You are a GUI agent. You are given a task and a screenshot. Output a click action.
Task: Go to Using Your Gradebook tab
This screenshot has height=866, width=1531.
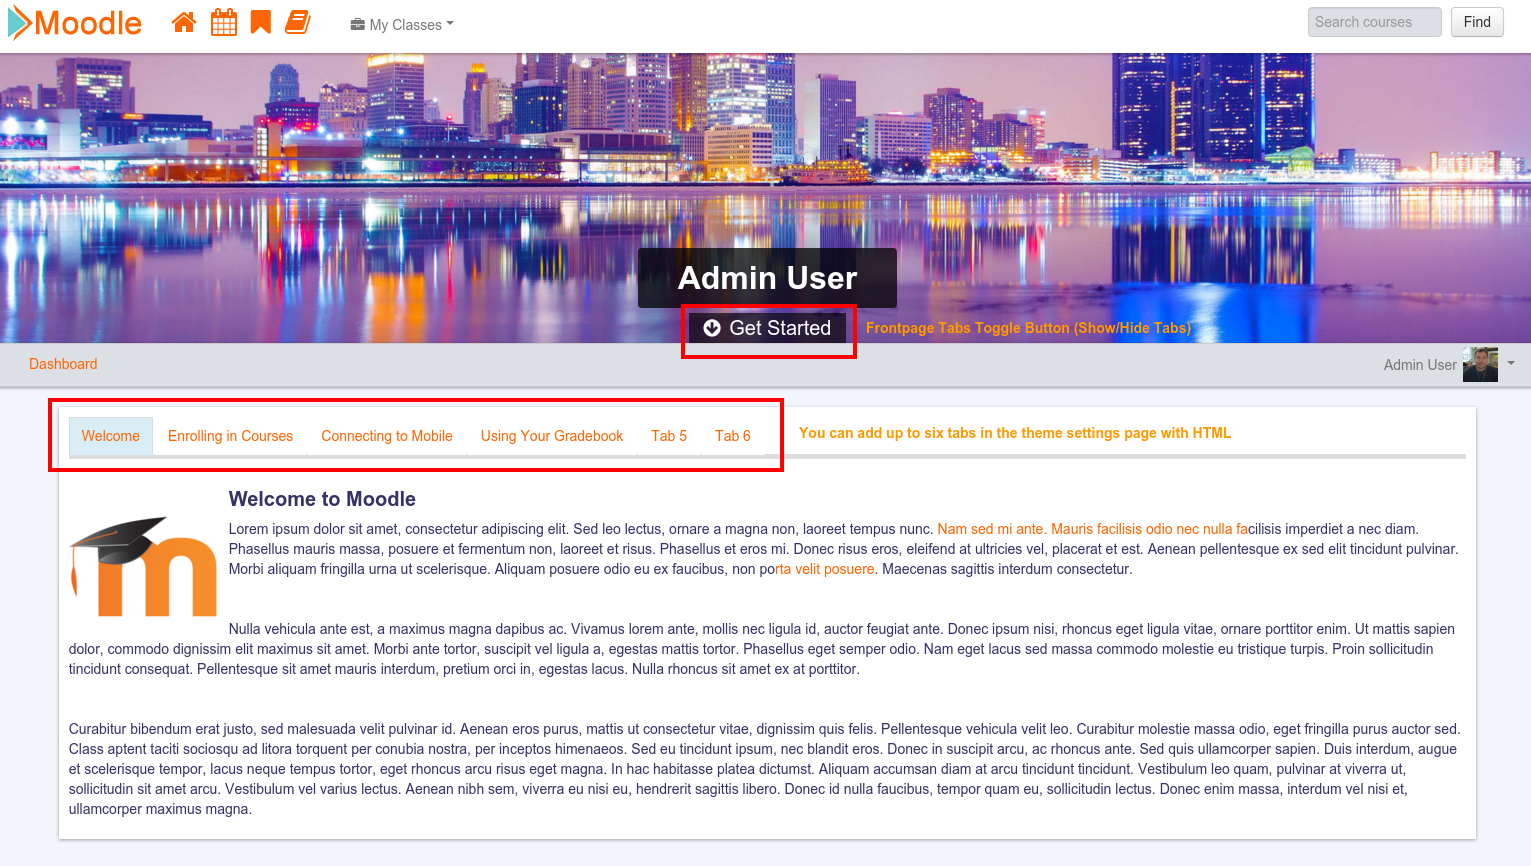point(551,436)
